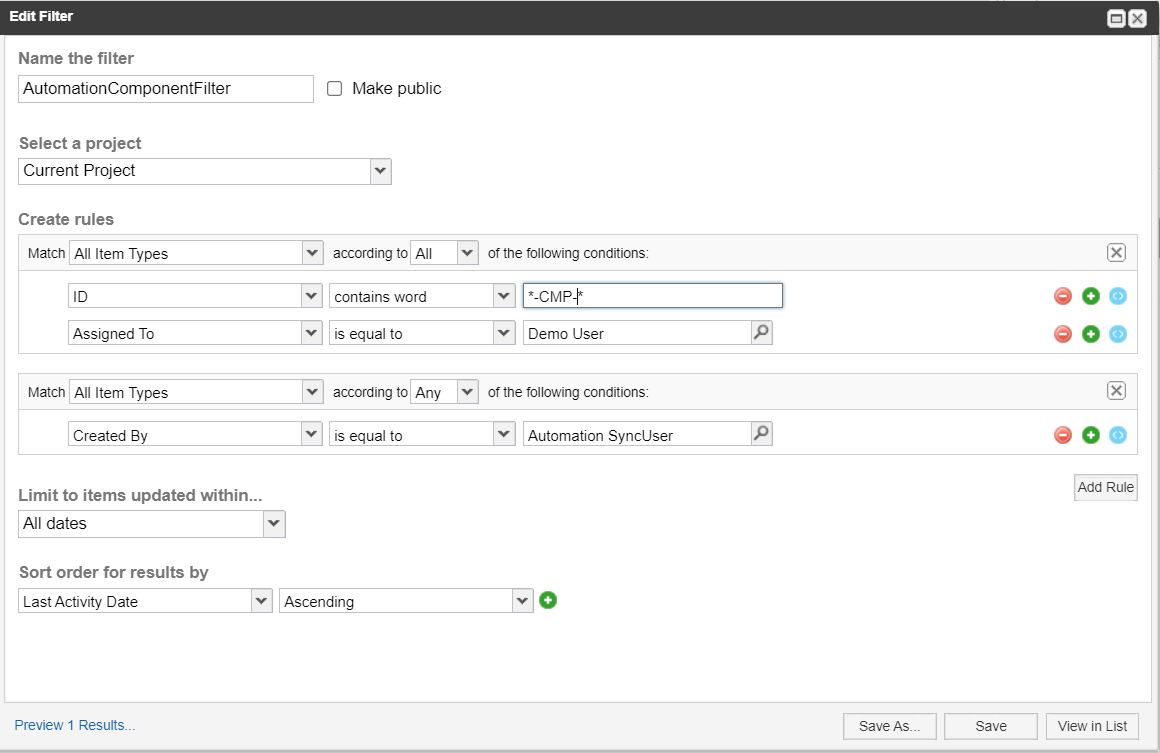
Task: Remove the ID condition with red minus icon
Action: coord(1063,296)
